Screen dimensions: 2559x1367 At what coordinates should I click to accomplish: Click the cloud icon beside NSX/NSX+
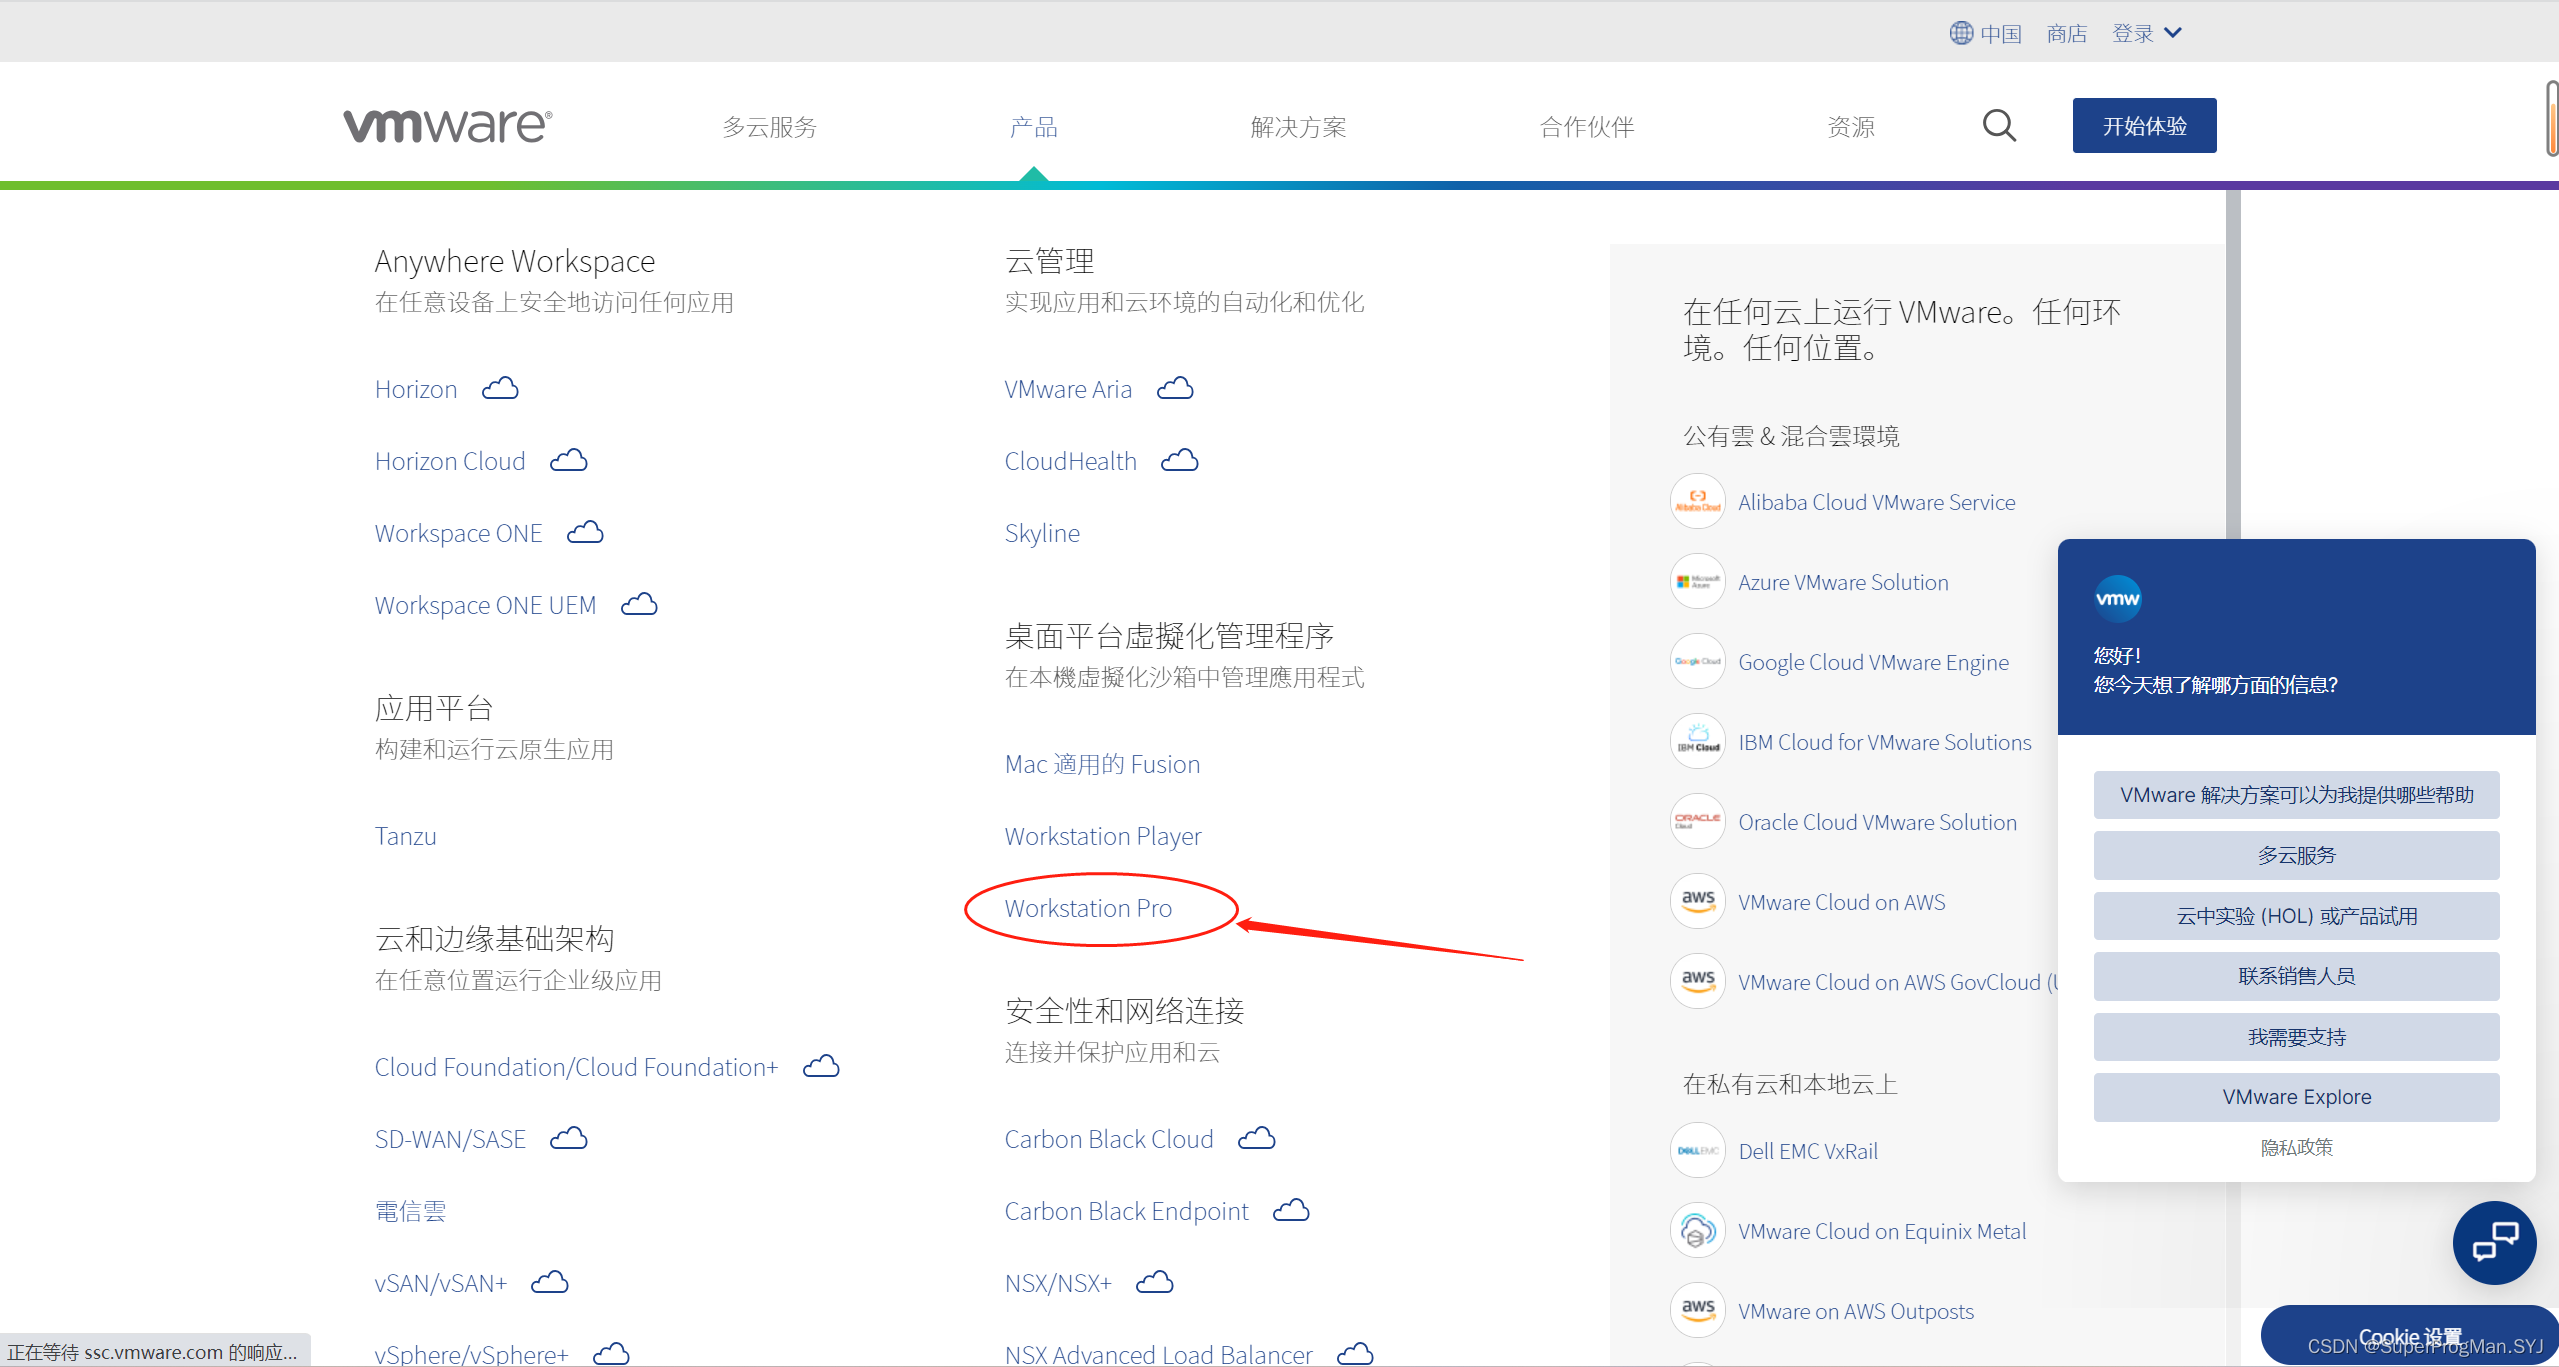[x=1155, y=1282]
